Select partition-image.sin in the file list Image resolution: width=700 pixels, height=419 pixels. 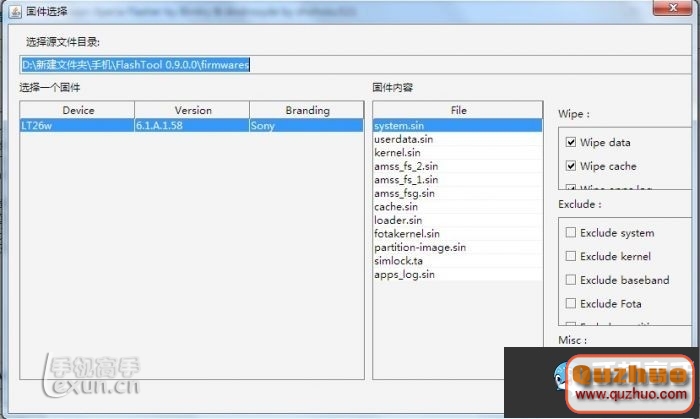458,247
